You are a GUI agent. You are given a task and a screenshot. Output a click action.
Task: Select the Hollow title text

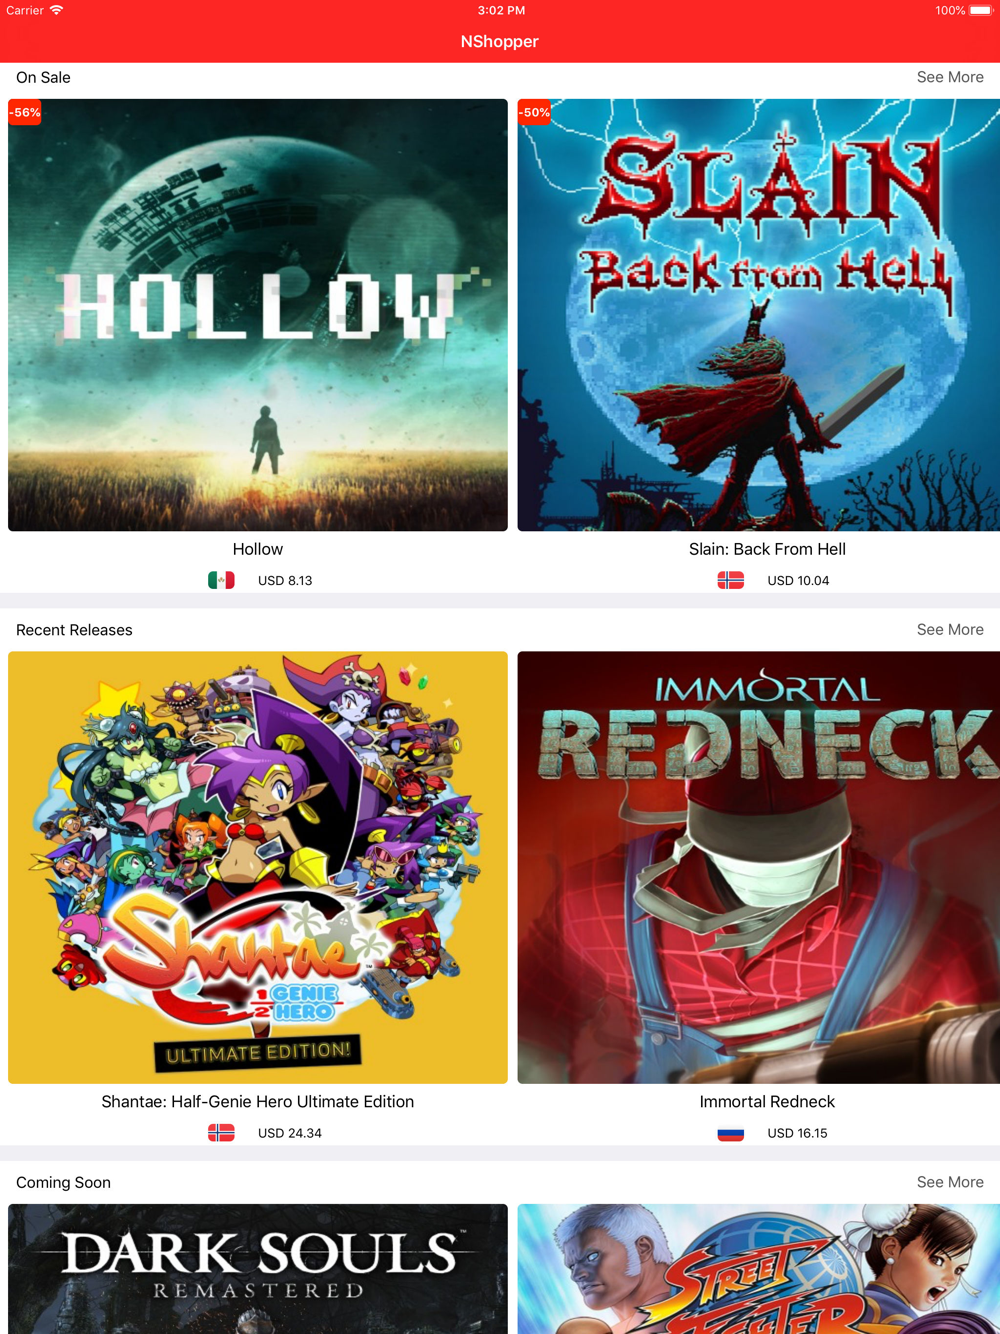click(x=258, y=549)
